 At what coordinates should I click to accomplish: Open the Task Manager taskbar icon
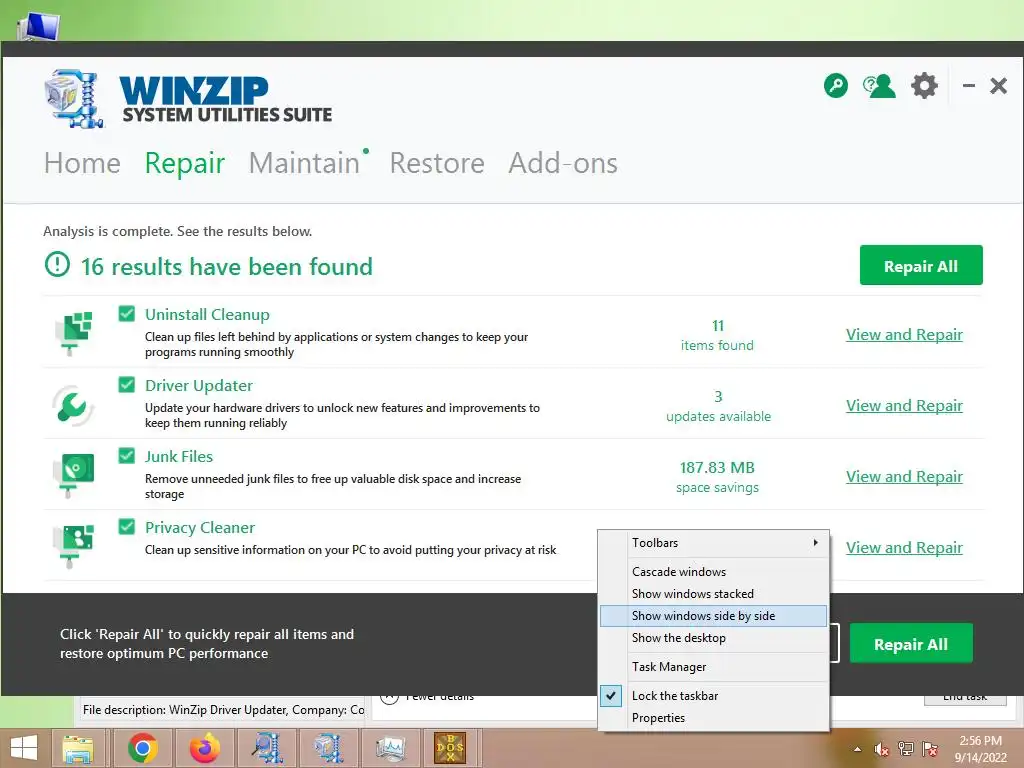[x=391, y=748]
